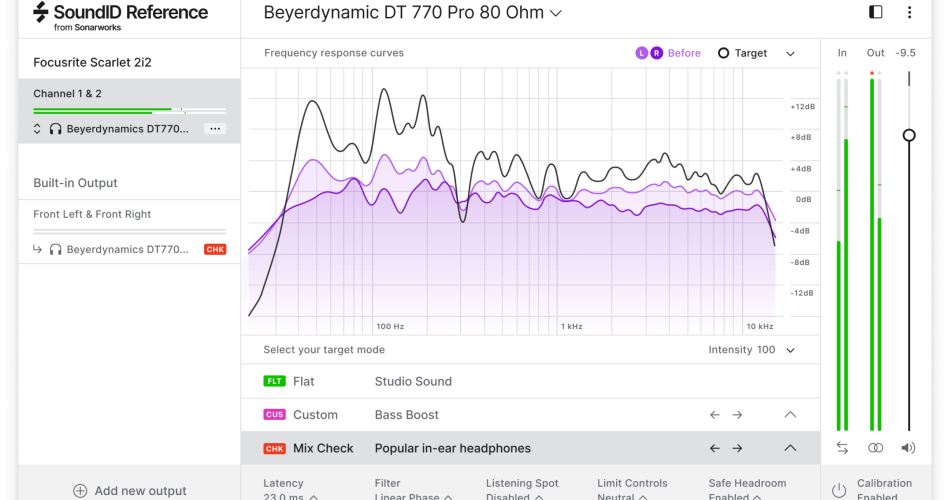Click the swap channels icon below the meters
950x500 pixels.
(x=842, y=449)
